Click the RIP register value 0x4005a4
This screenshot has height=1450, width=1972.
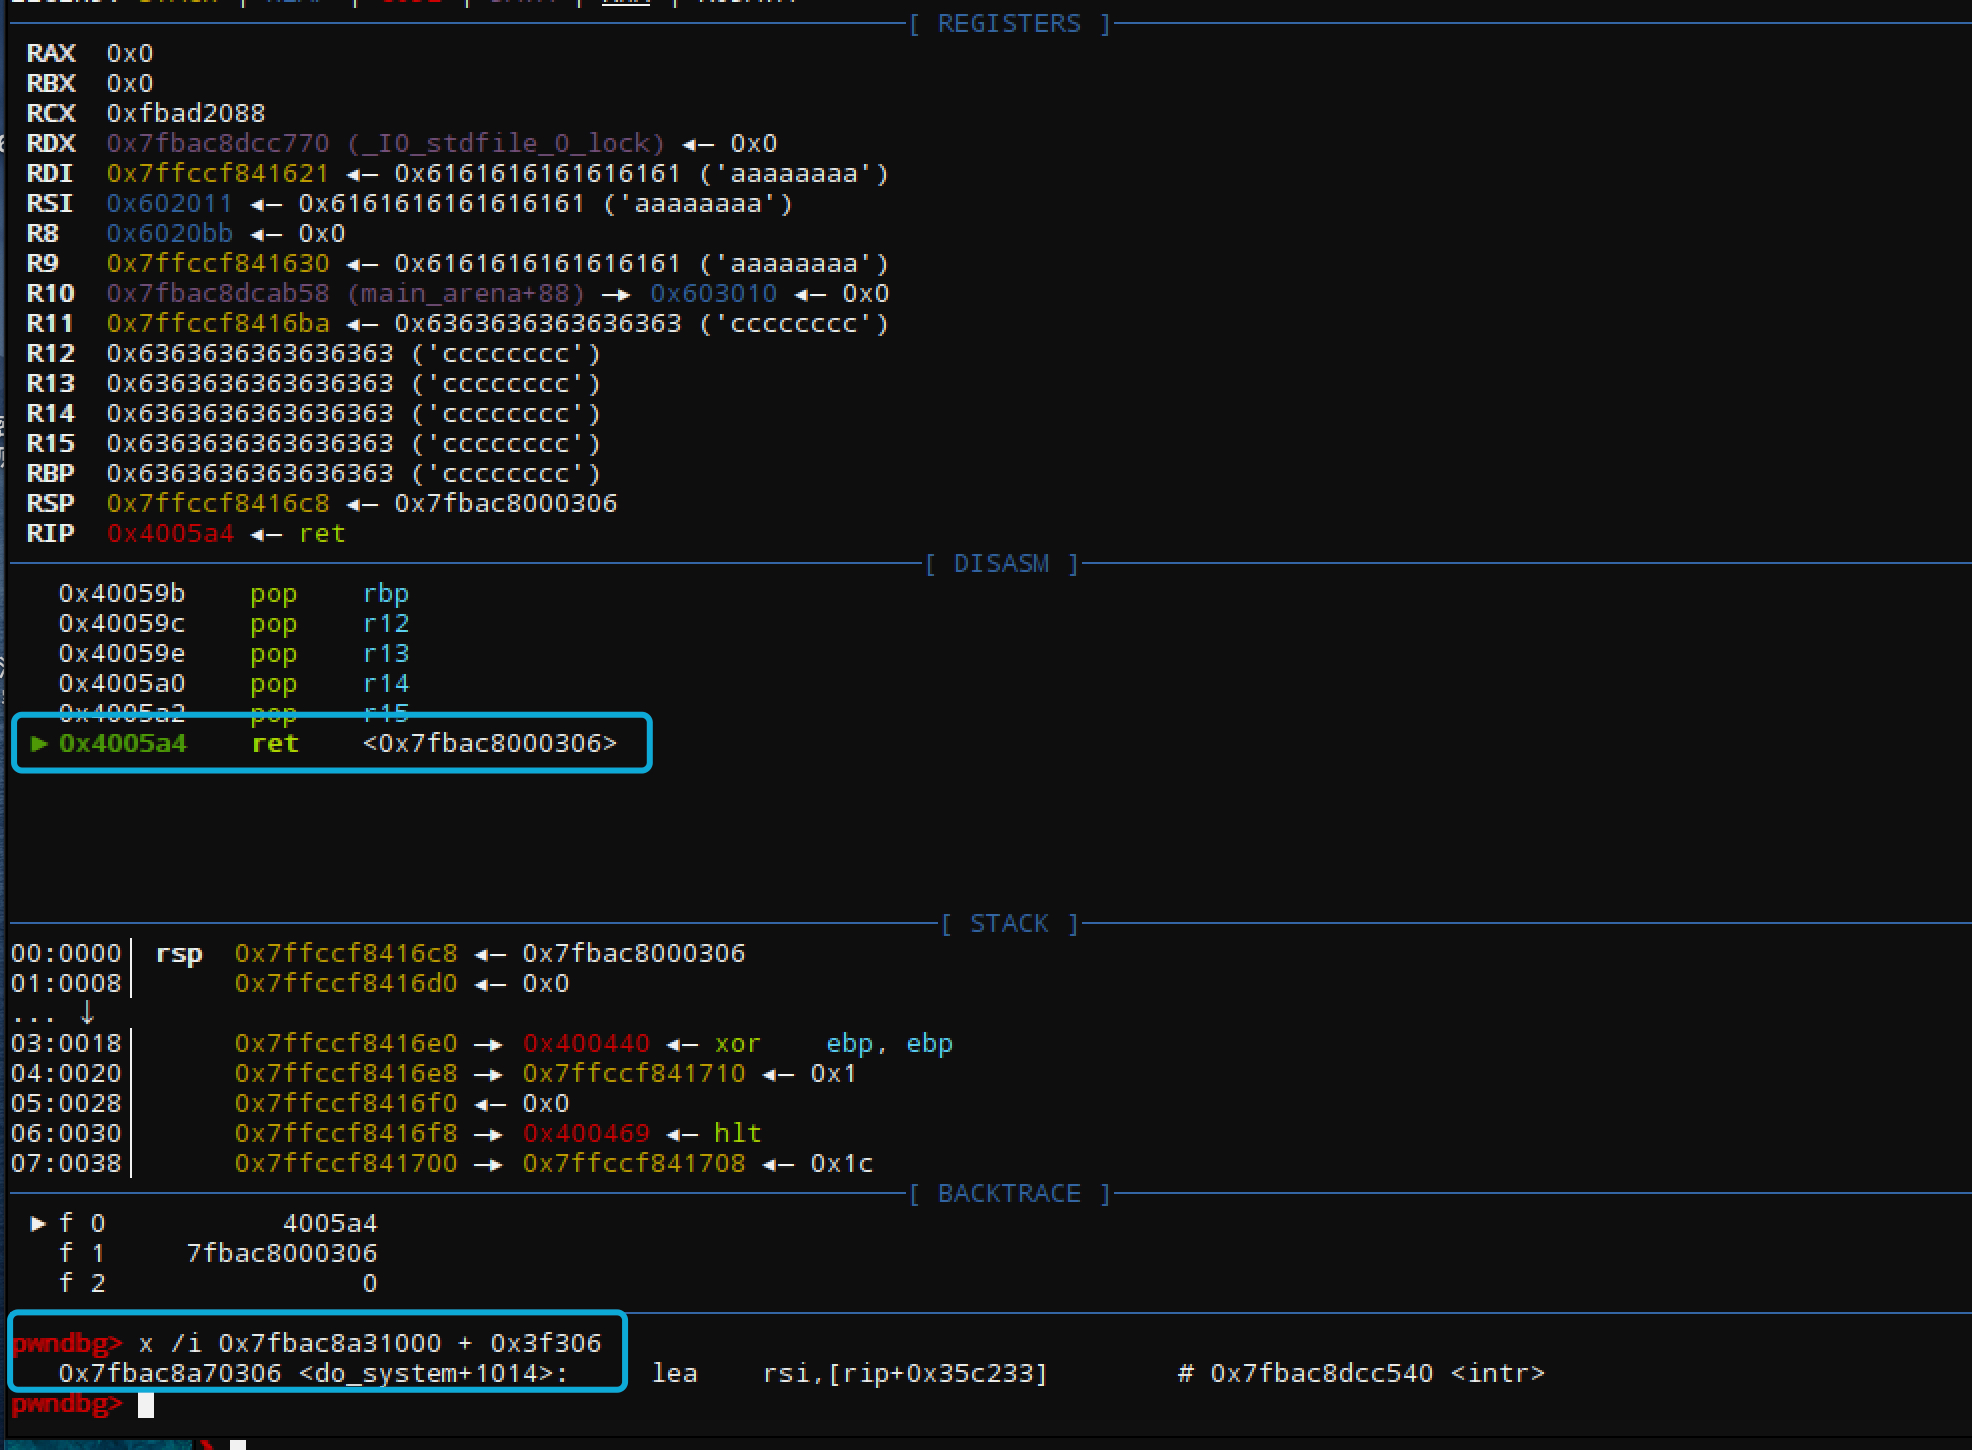click(x=170, y=533)
